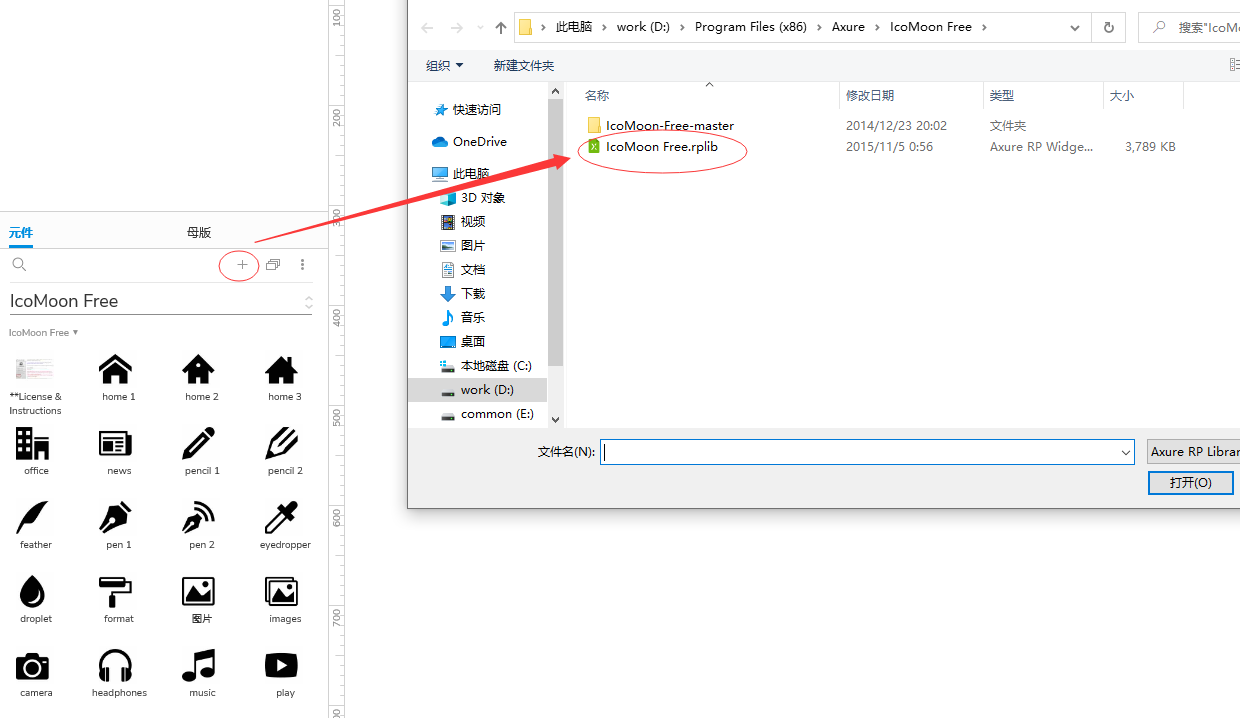The height and width of the screenshot is (718, 1240).
Task: Refresh the file dialog folder view
Action: point(1108,27)
